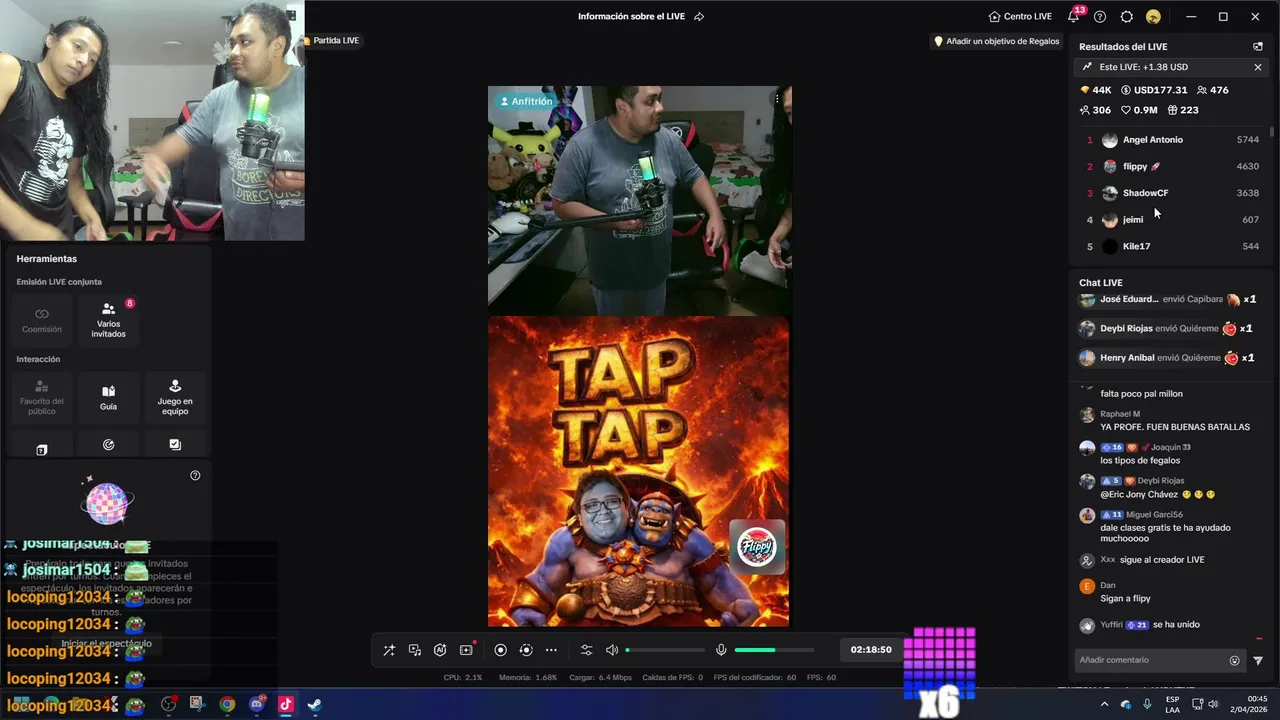The width and height of the screenshot is (1280, 720).
Task: Open the question card tool icon
Action: click(x=42, y=449)
